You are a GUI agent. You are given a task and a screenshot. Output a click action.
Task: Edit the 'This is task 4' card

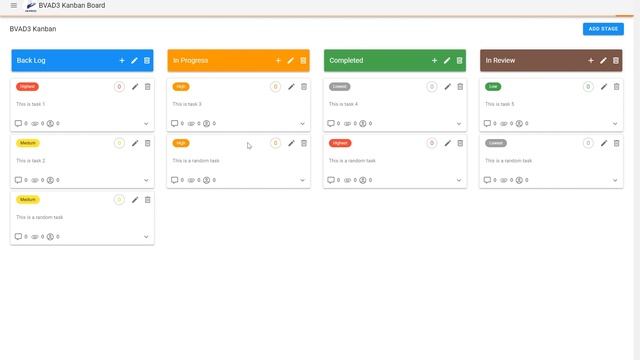(x=448, y=87)
